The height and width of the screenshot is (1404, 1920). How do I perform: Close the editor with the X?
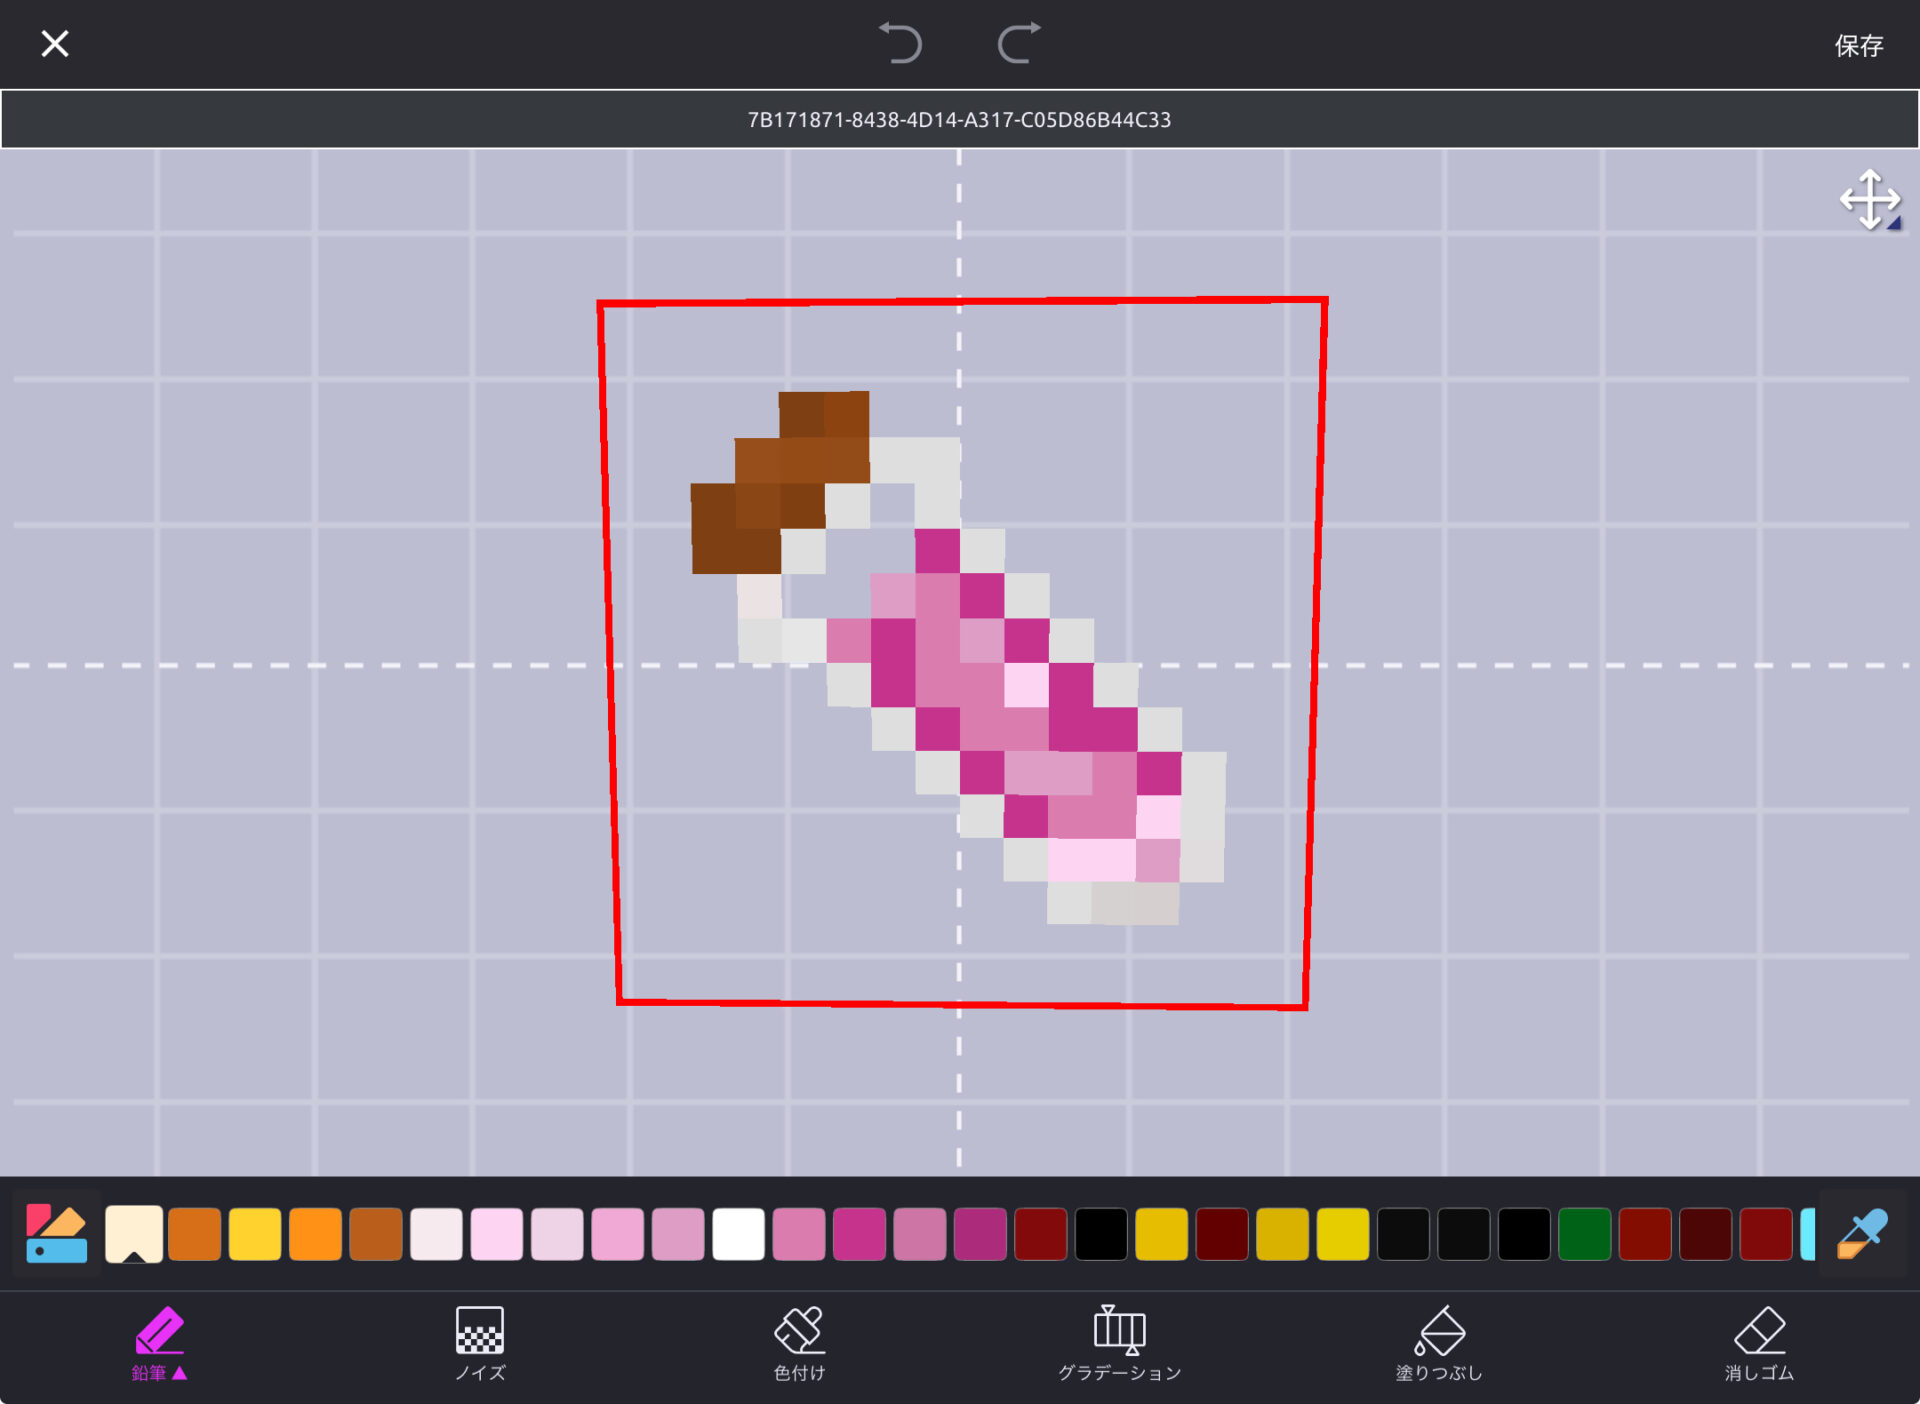(55, 44)
